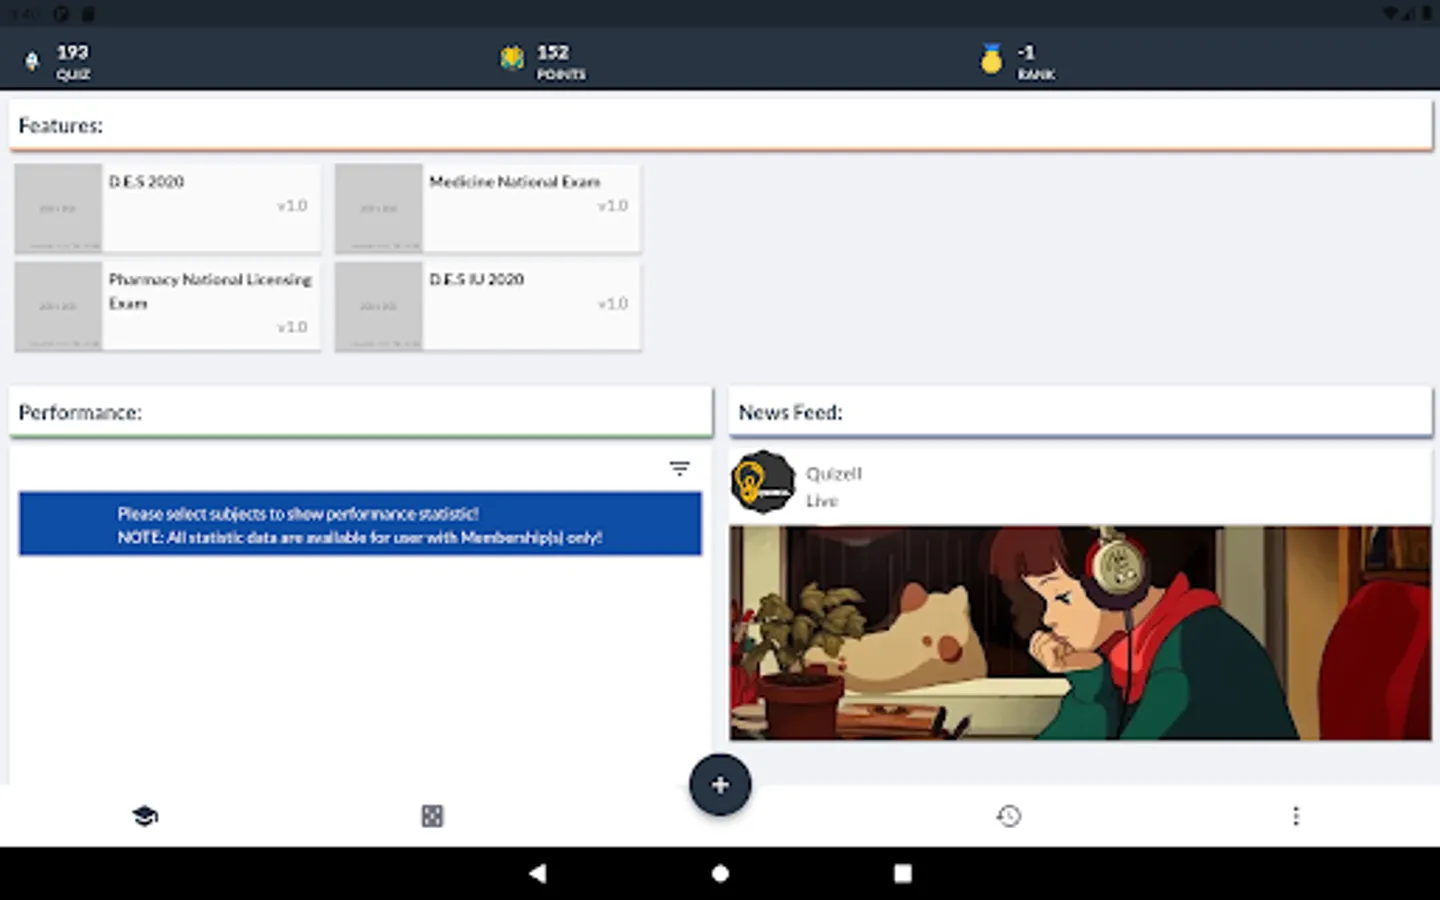The height and width of the screenshot is (900, 1440).
Task: Tap the Medicine National Exam placeholder thumbnail
Action: click(x=379, y=208)
